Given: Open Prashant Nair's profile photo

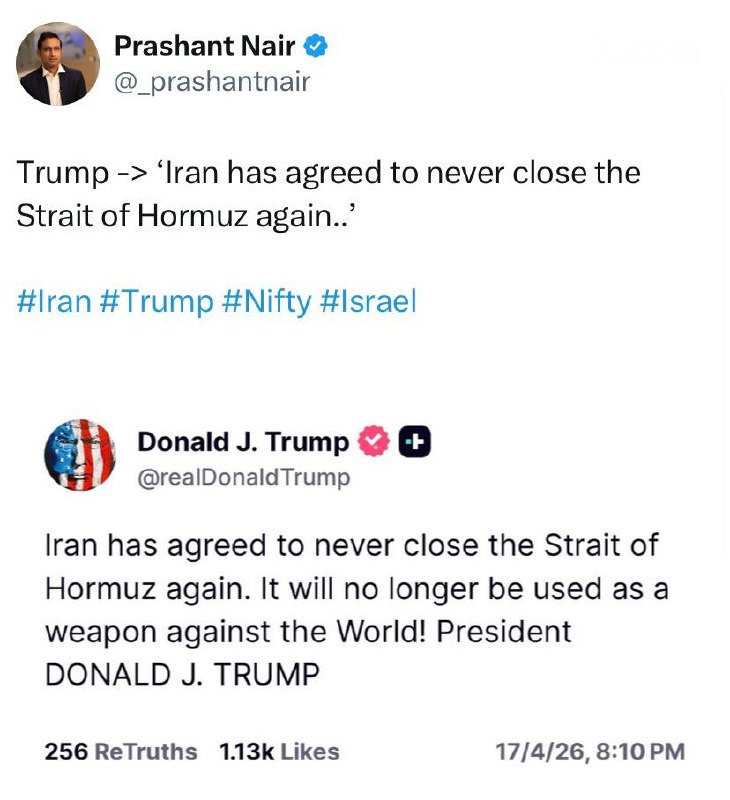Looking at the screenshot, I should pos(58,64).
